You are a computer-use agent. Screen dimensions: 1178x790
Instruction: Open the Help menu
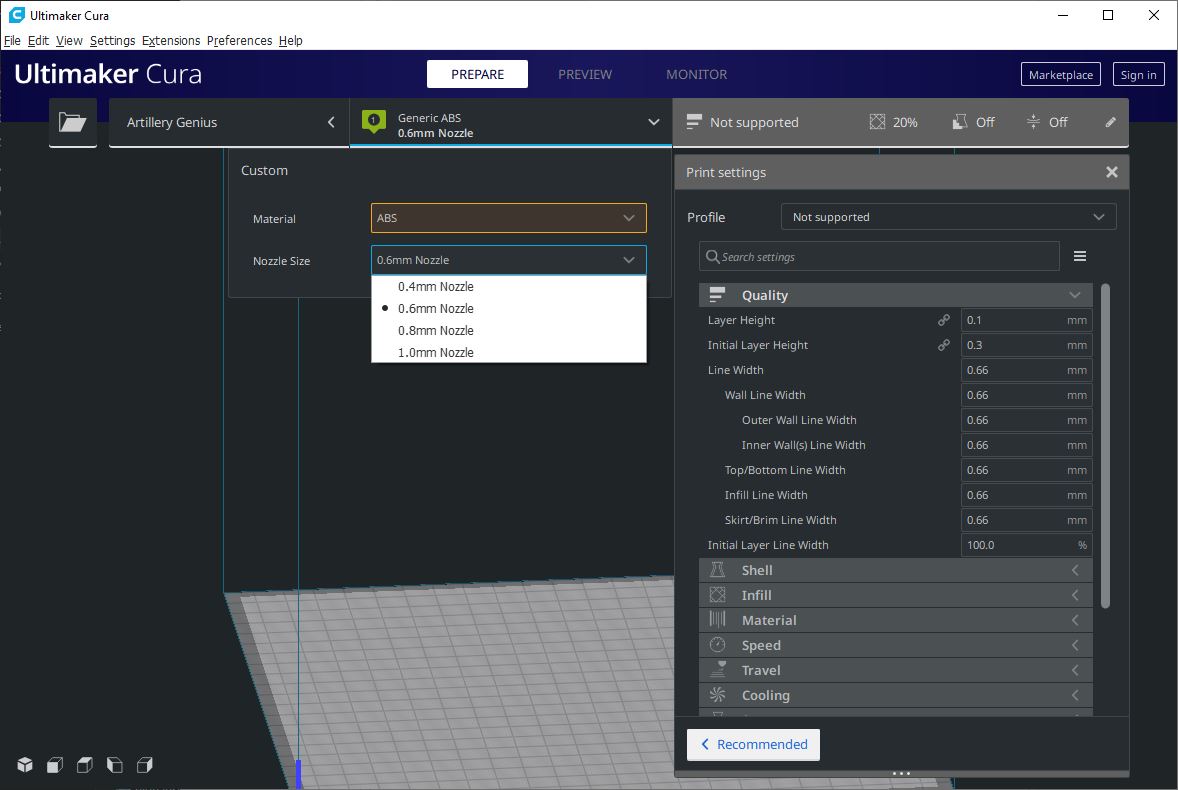pos(291,41)
